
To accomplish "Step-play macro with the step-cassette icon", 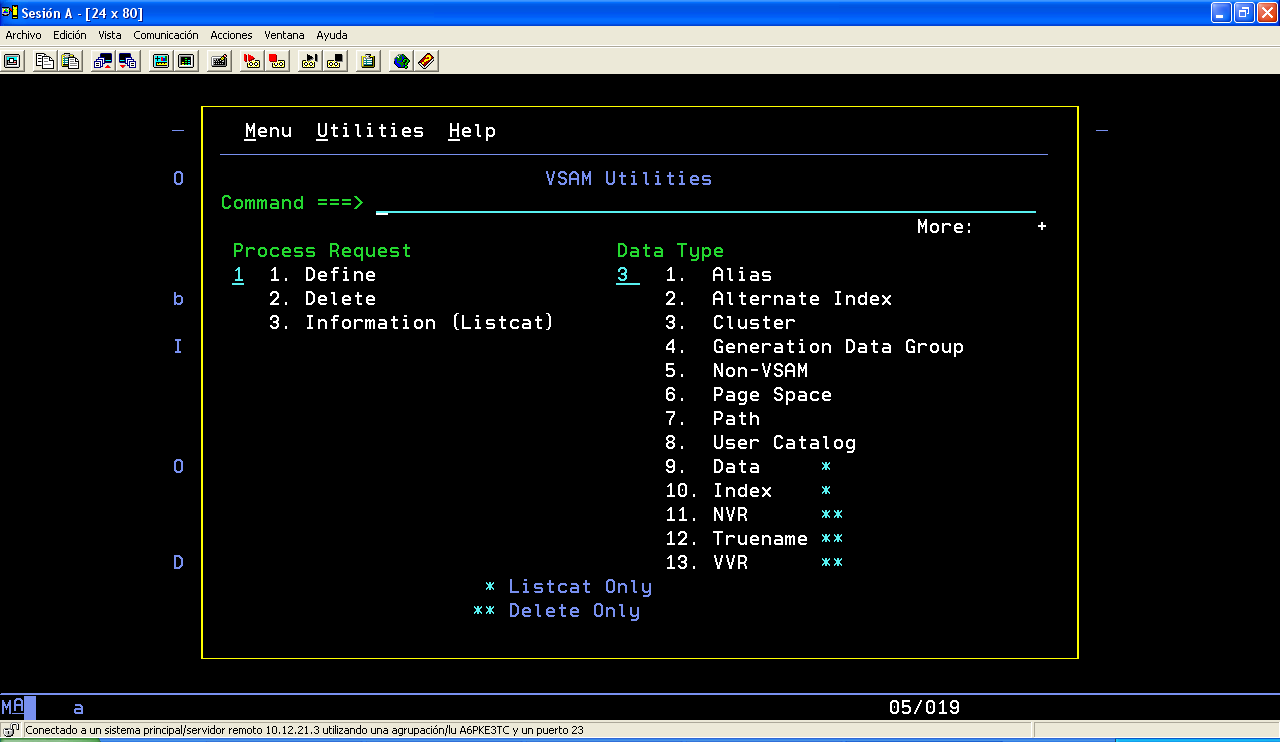I will pyautogui.click(x=307, y=61).
